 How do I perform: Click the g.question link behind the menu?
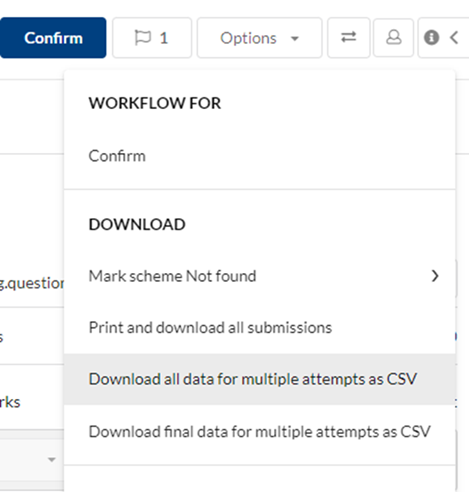coord(32,283)
